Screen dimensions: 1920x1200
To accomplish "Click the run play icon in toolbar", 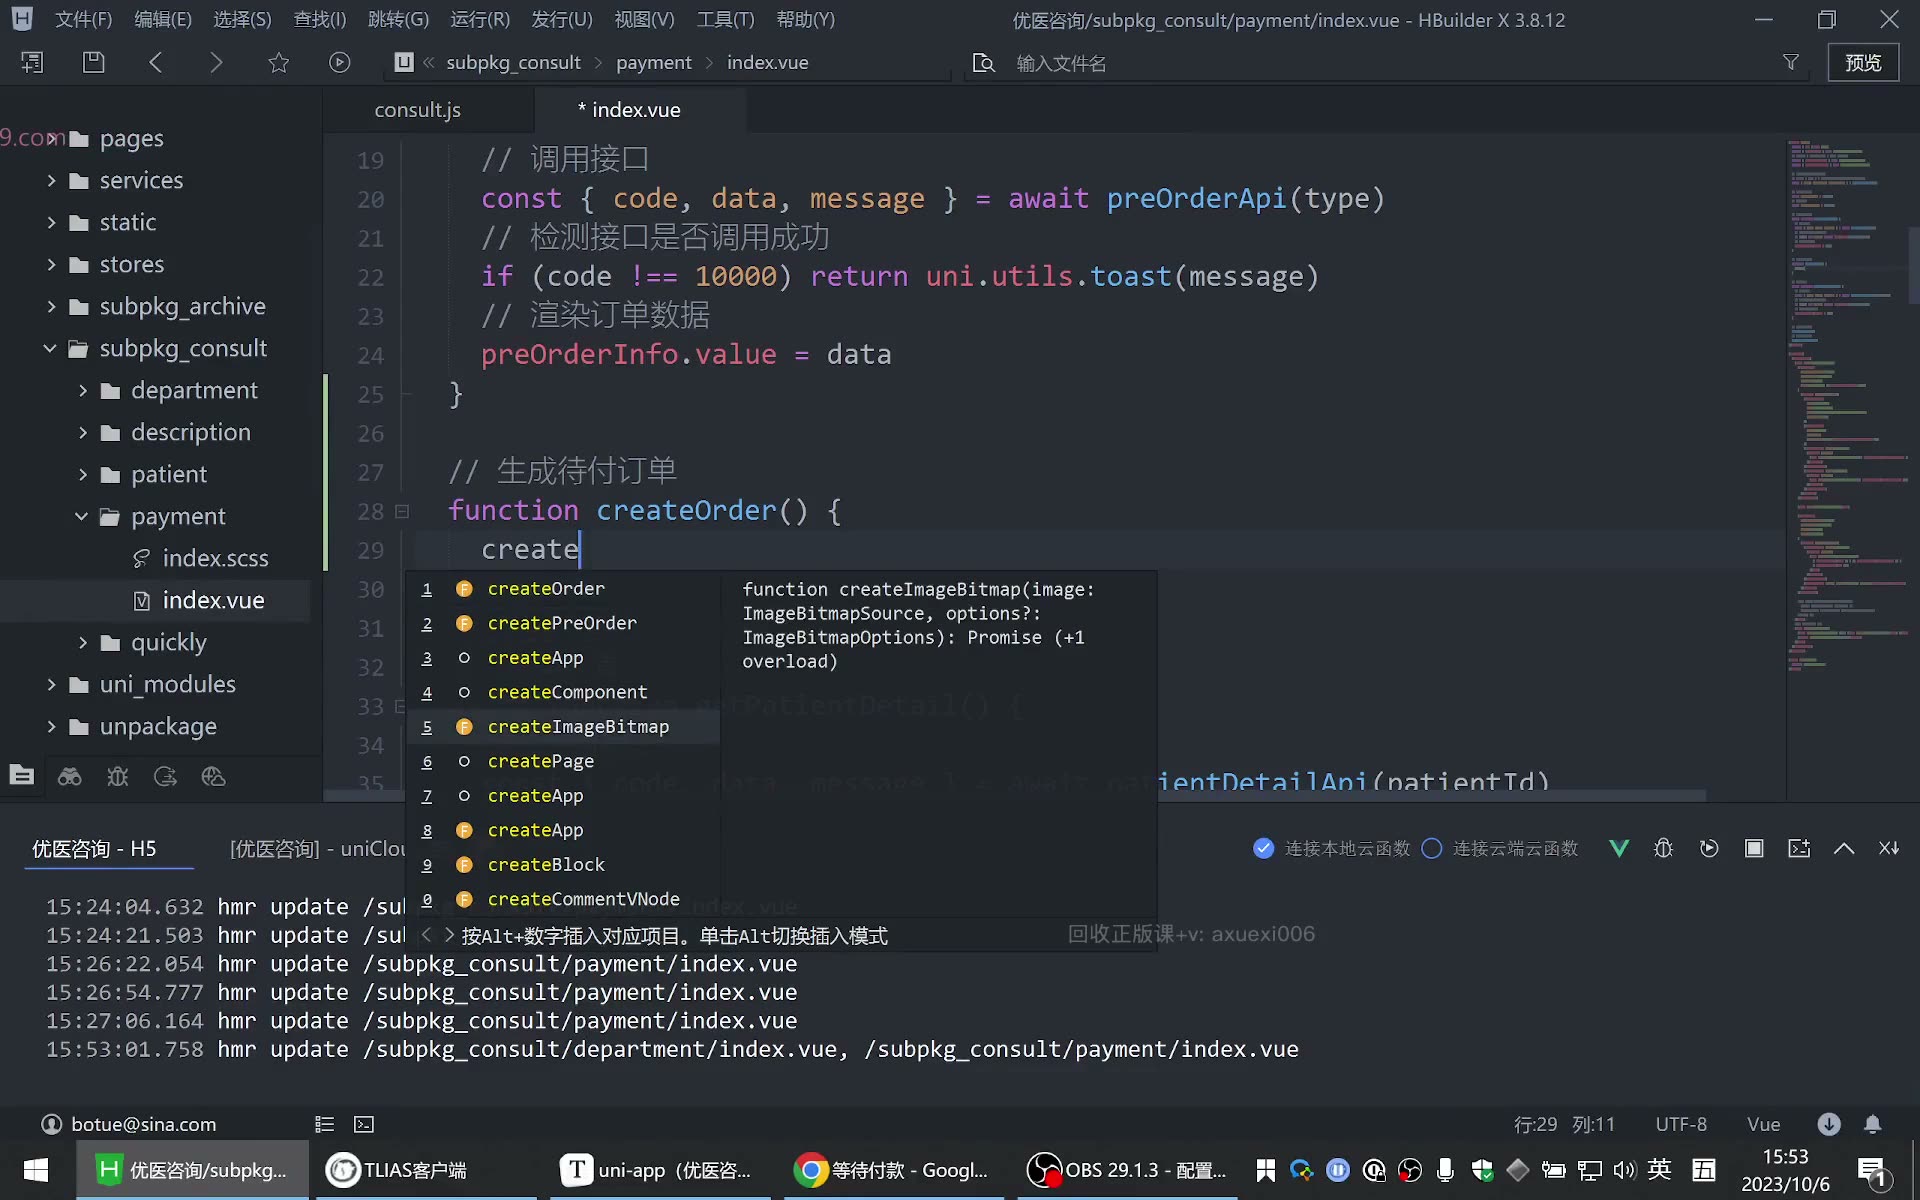I will (340, 62).
